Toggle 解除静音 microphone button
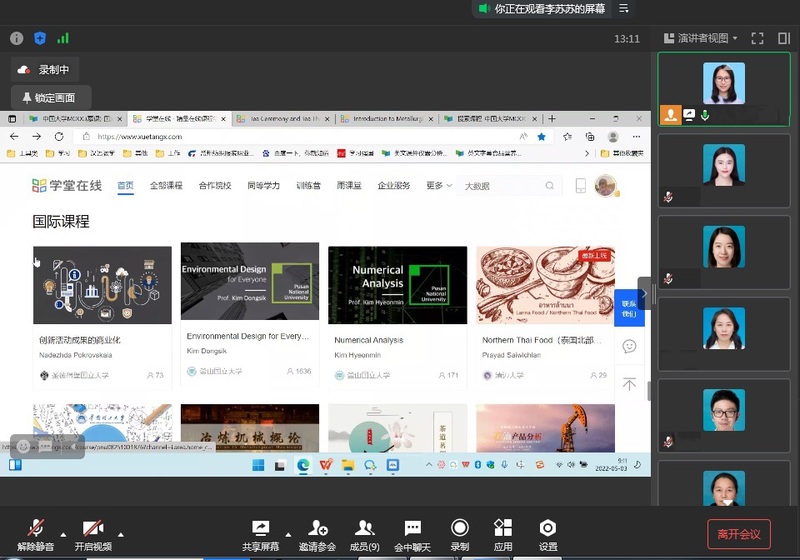 pyautogui.click(x=35, y=534)
